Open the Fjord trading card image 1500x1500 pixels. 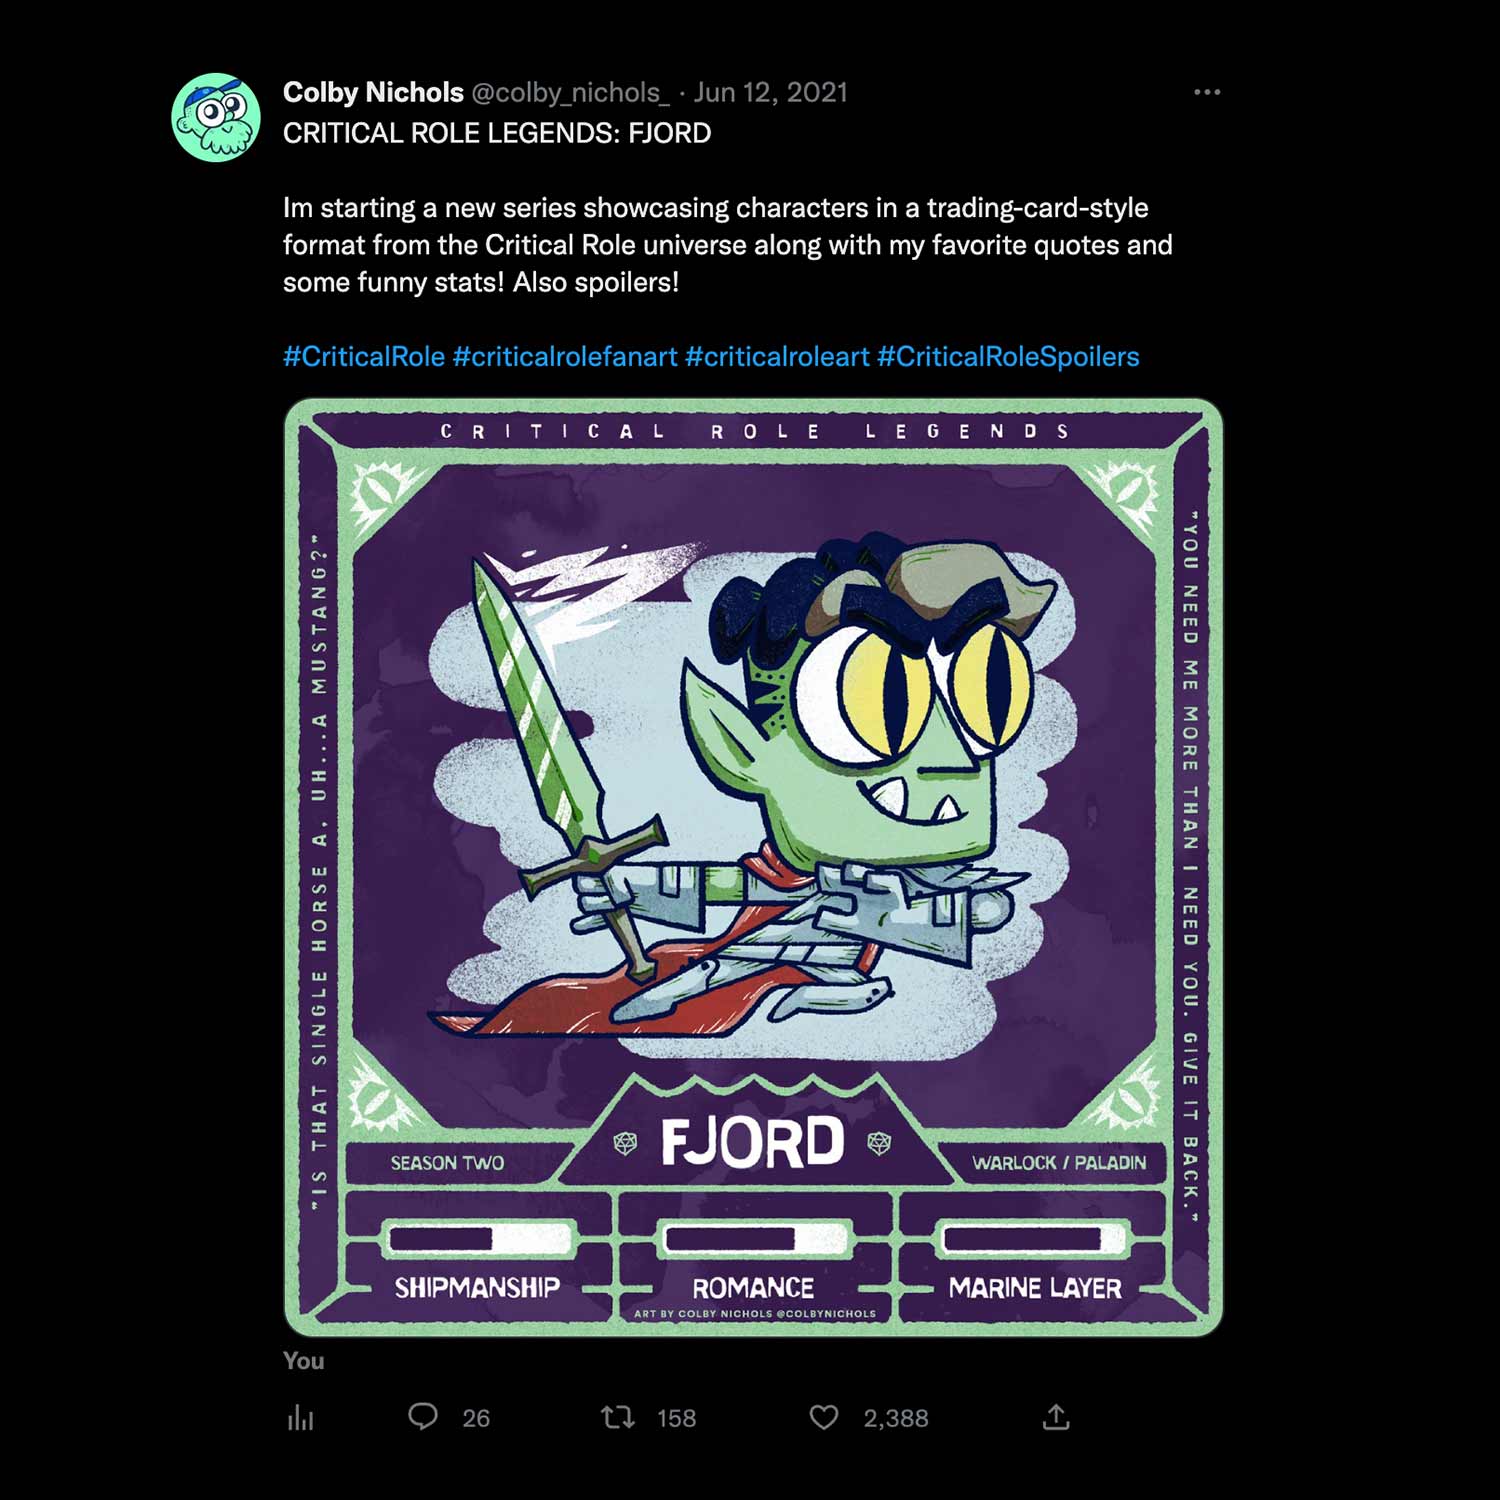753,867
